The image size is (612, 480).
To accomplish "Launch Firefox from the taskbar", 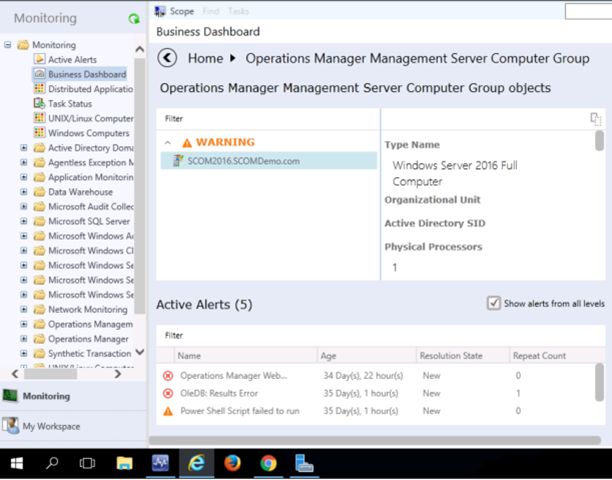I will click(232, 464).
